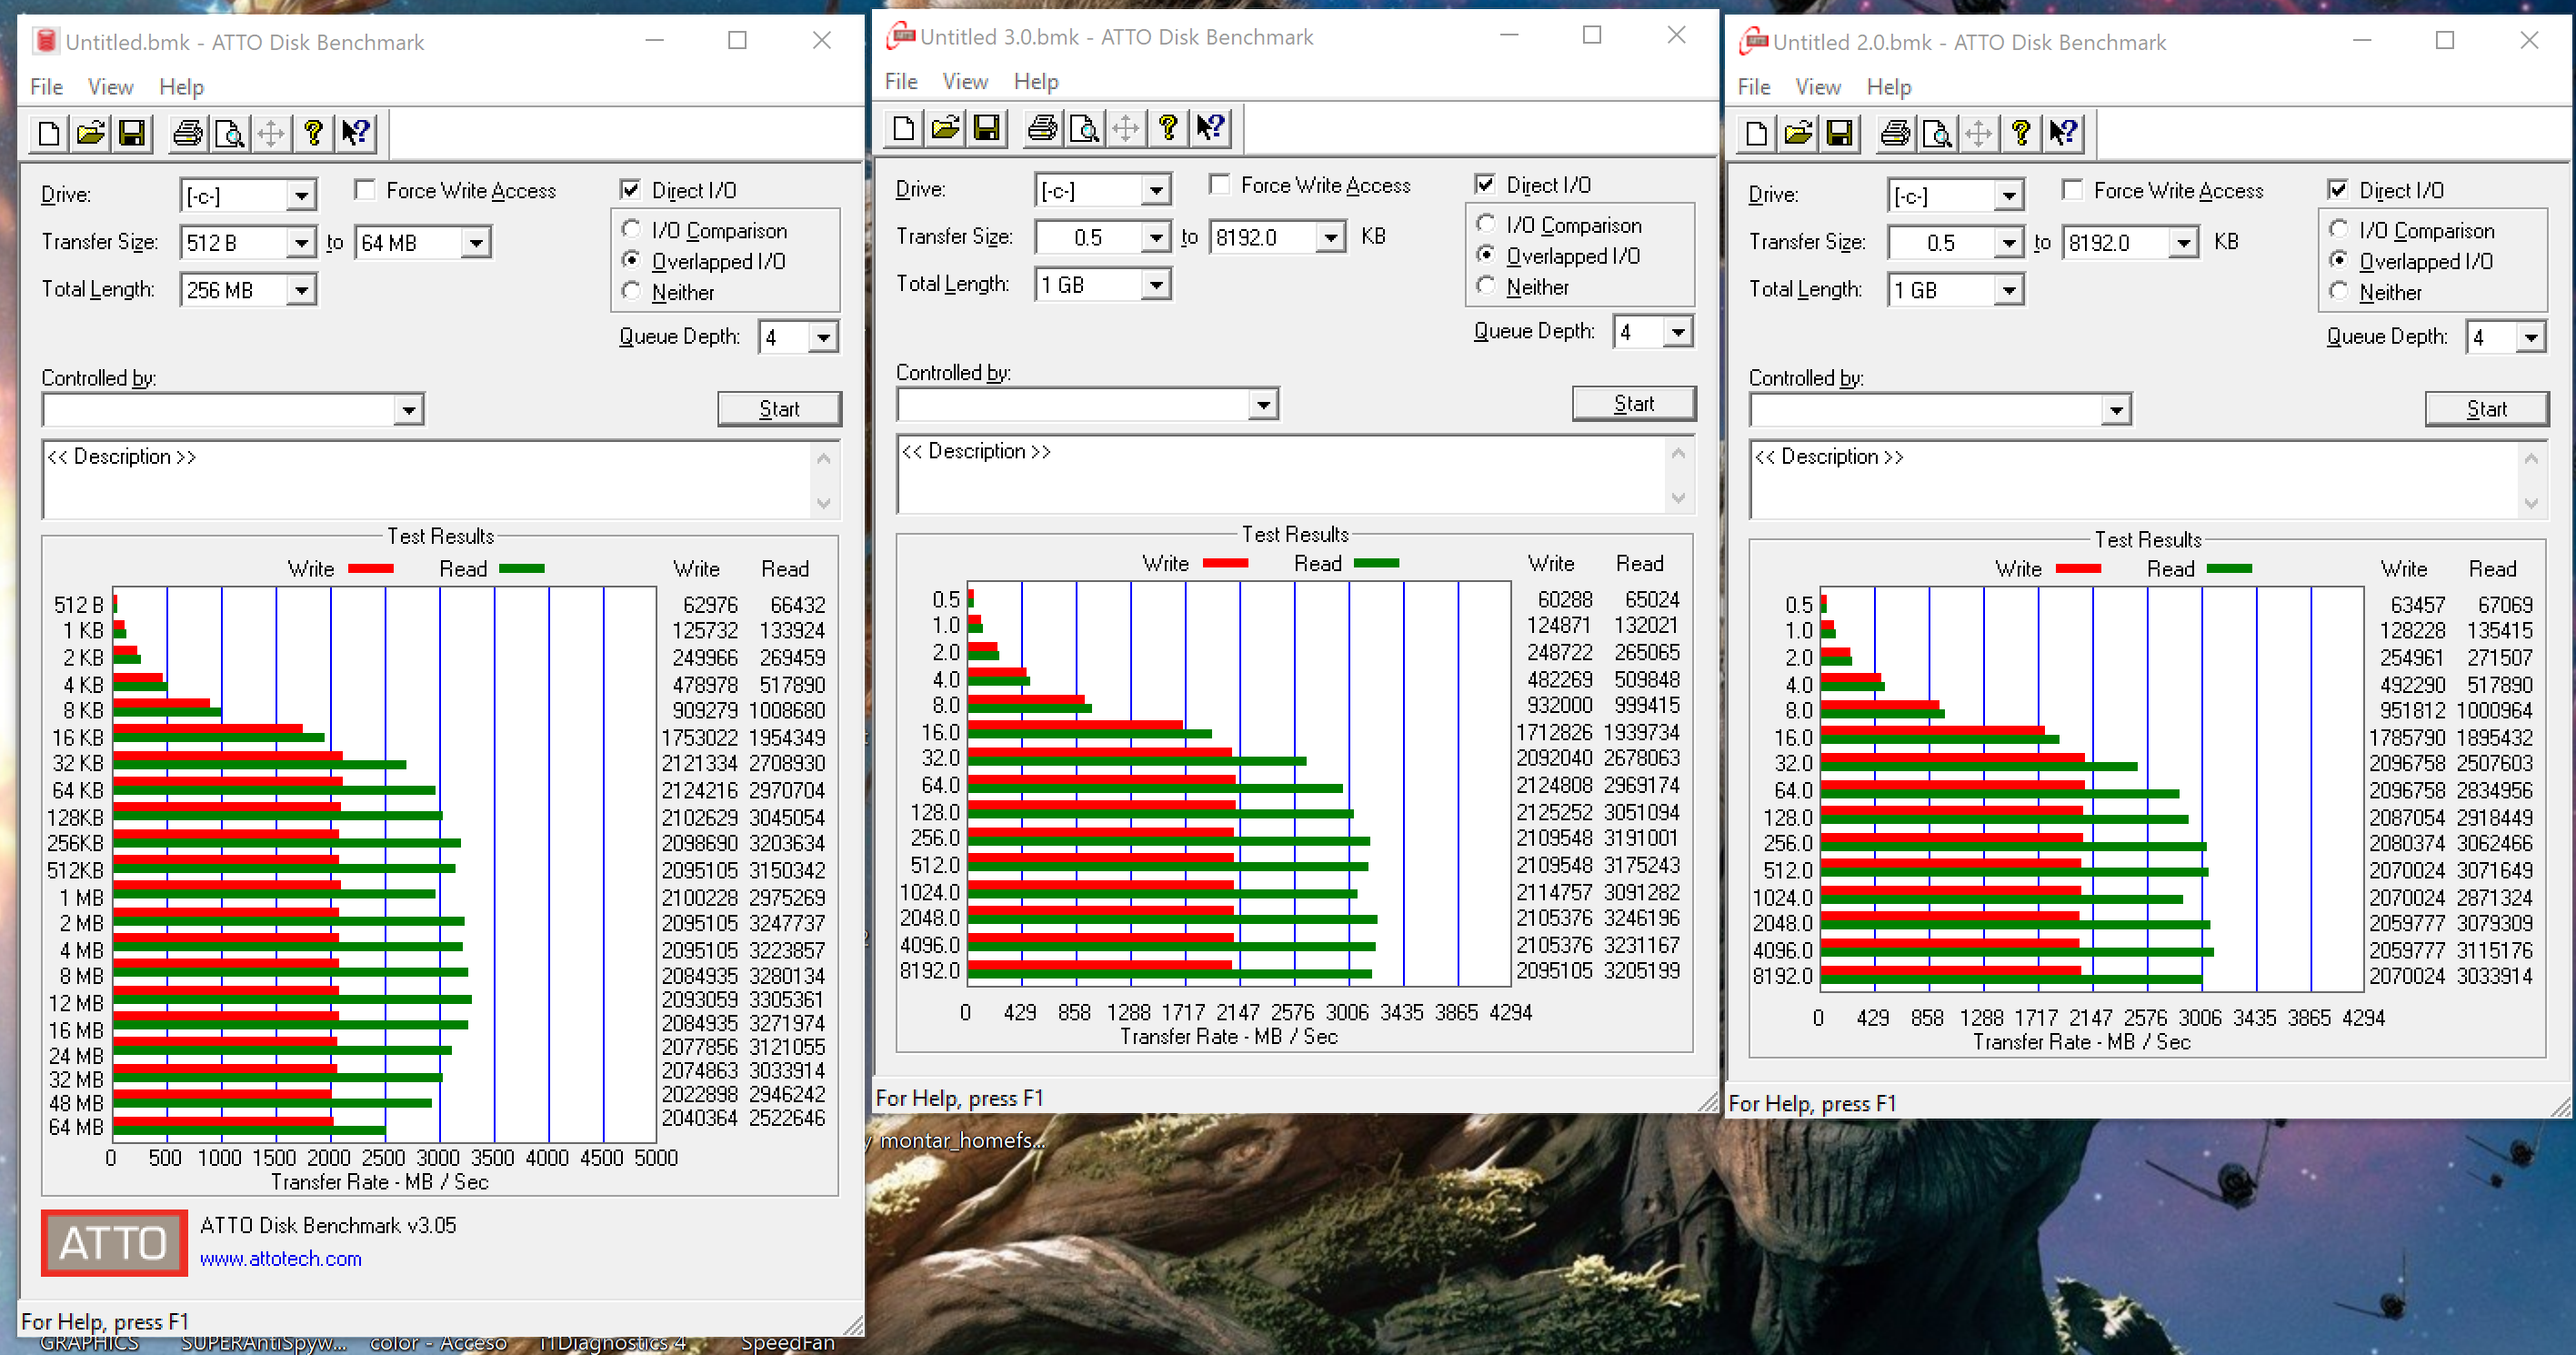This screenshot has height=1355, width=2576.
Task: Open 64 MB transfer size dropdown in Untitled.bmk
Action: tap(476, 243)
